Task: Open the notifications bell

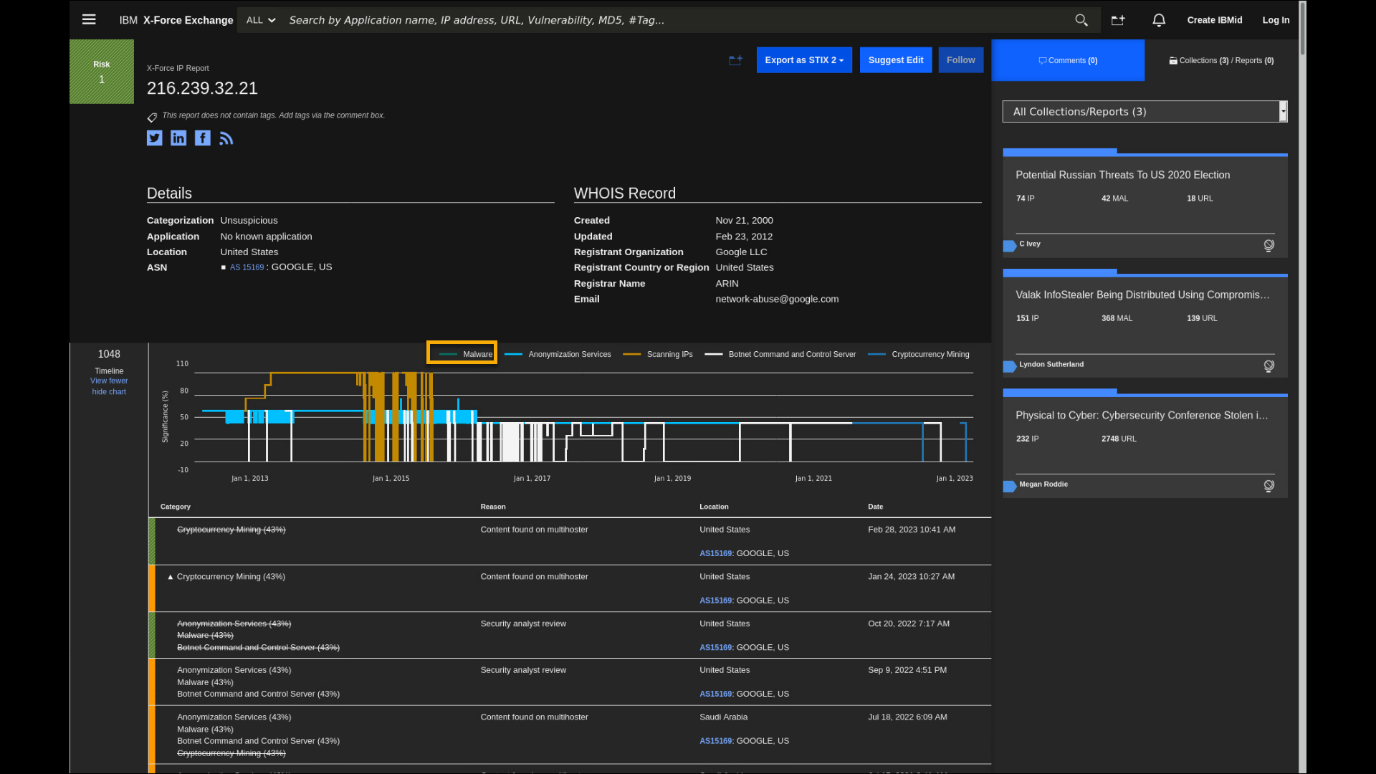Action: (1159, 20)
